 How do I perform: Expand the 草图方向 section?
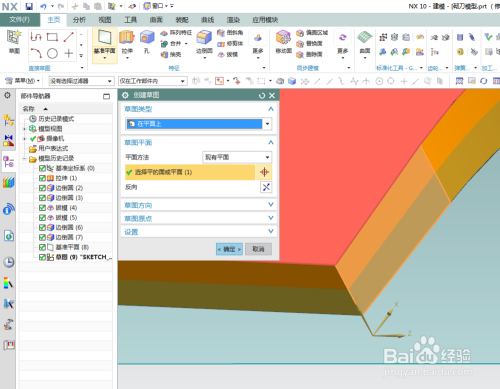click(271, 205)
